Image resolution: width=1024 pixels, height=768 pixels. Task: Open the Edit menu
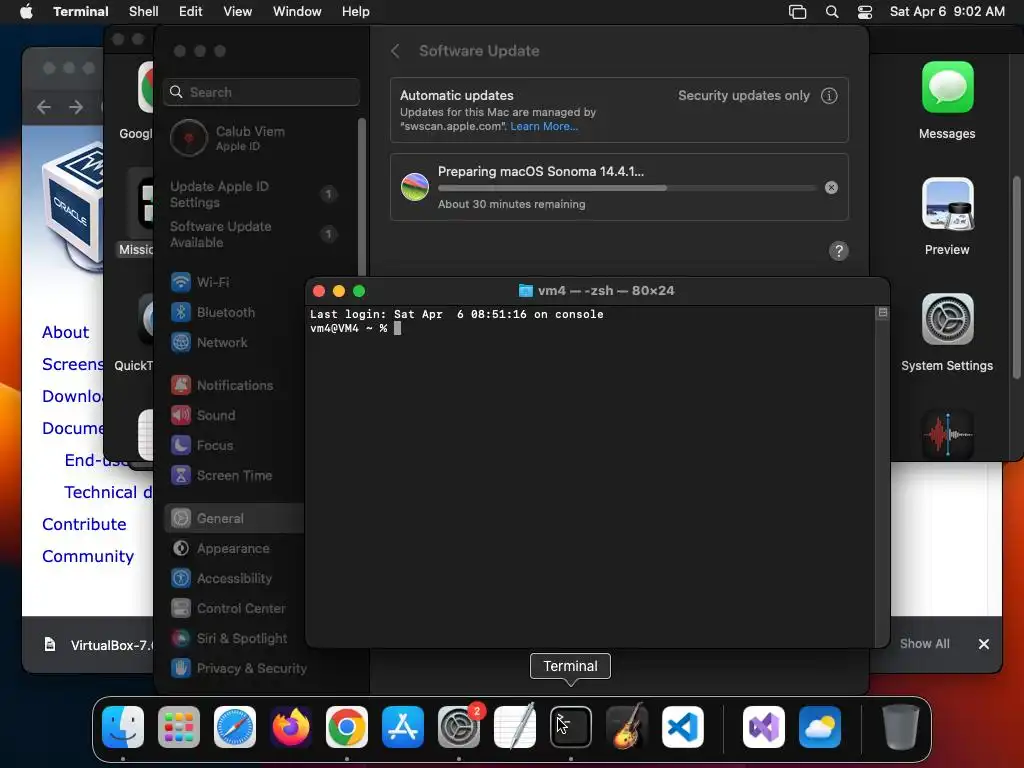pyautogui.click(x=191, y=12)
